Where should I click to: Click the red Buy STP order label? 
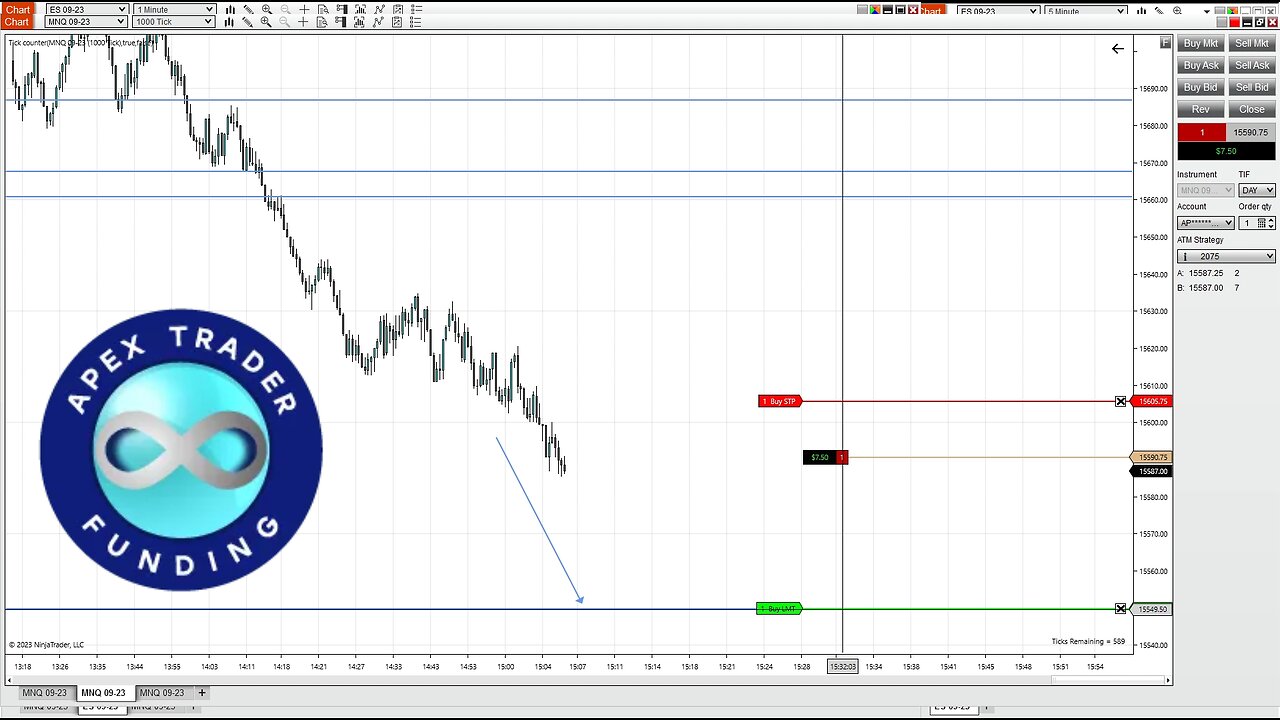(780, 401)
